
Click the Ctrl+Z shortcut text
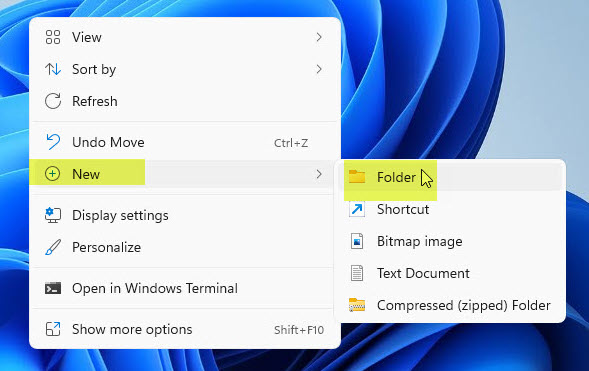[291, 143]
